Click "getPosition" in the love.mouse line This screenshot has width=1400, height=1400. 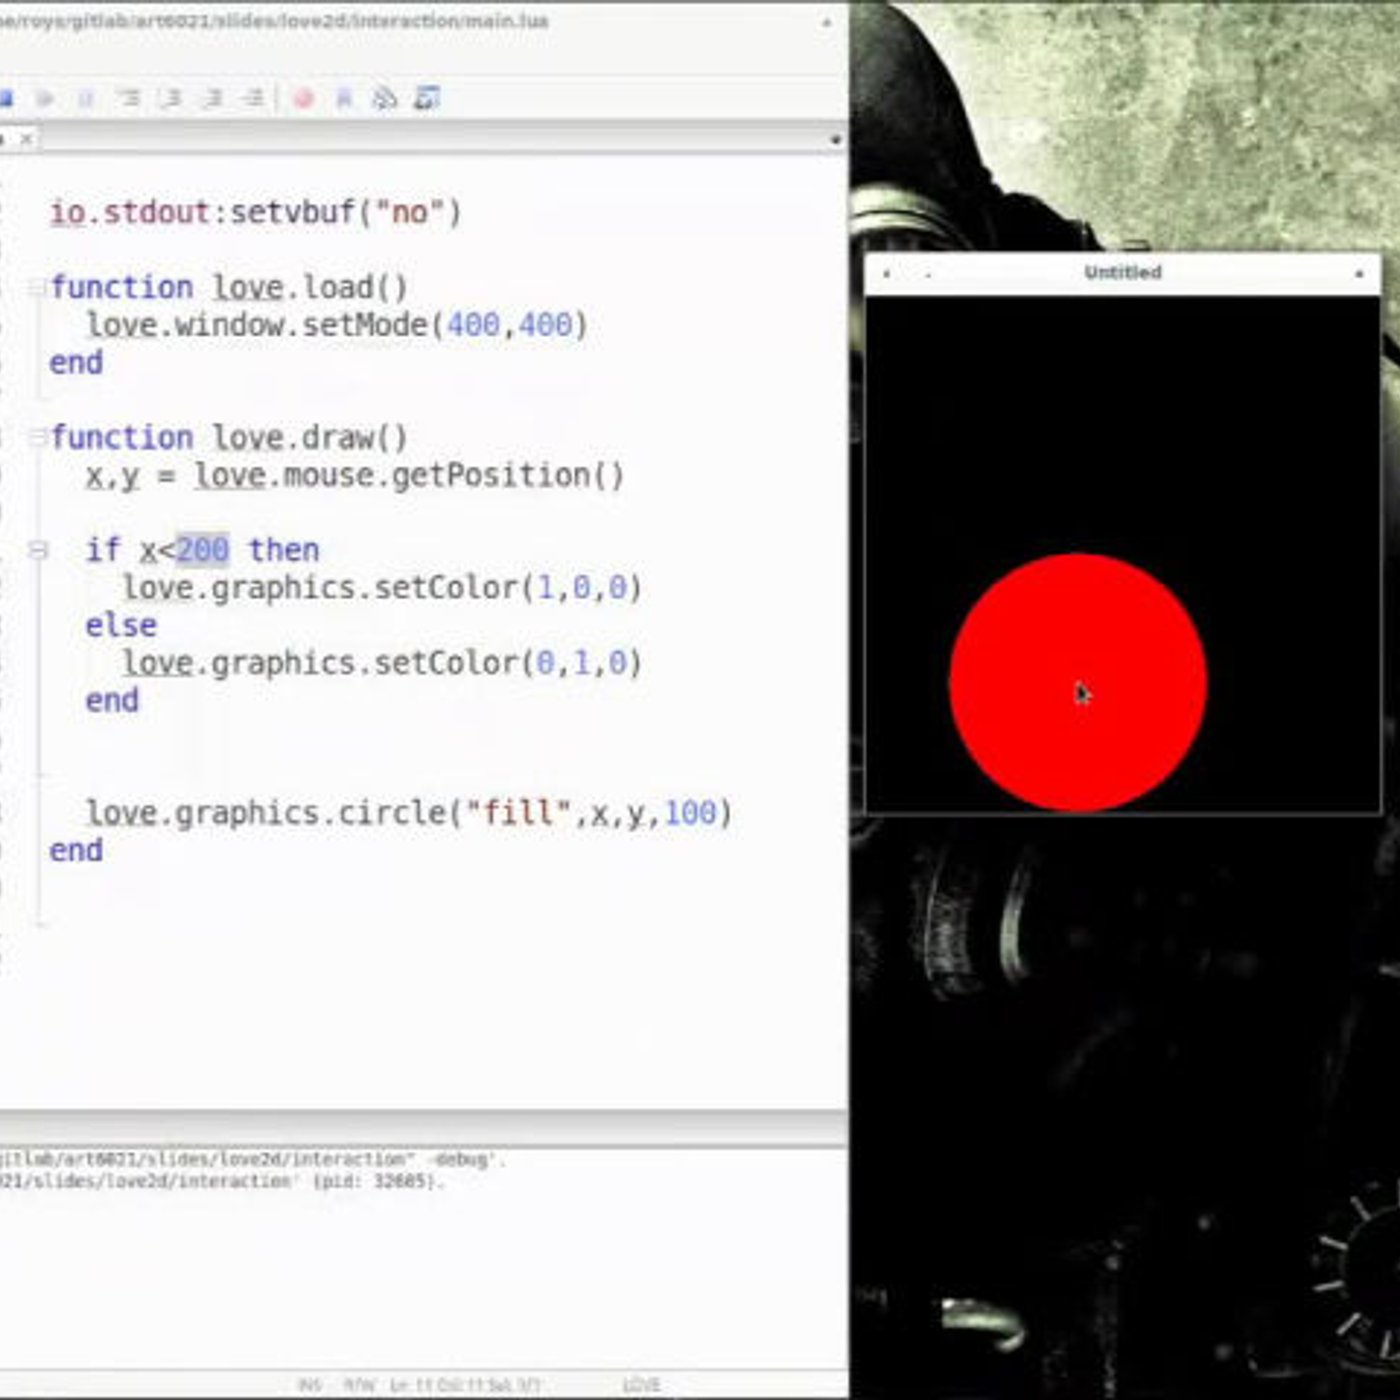tap(490, 475)
